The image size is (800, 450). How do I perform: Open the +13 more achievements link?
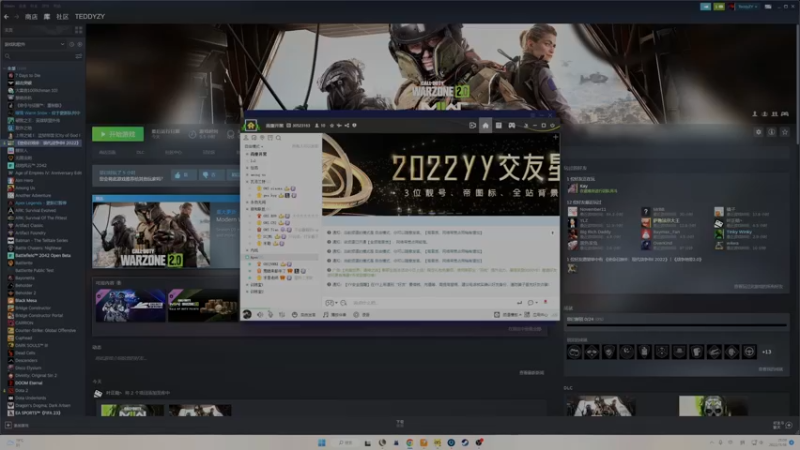click(766, 352)
